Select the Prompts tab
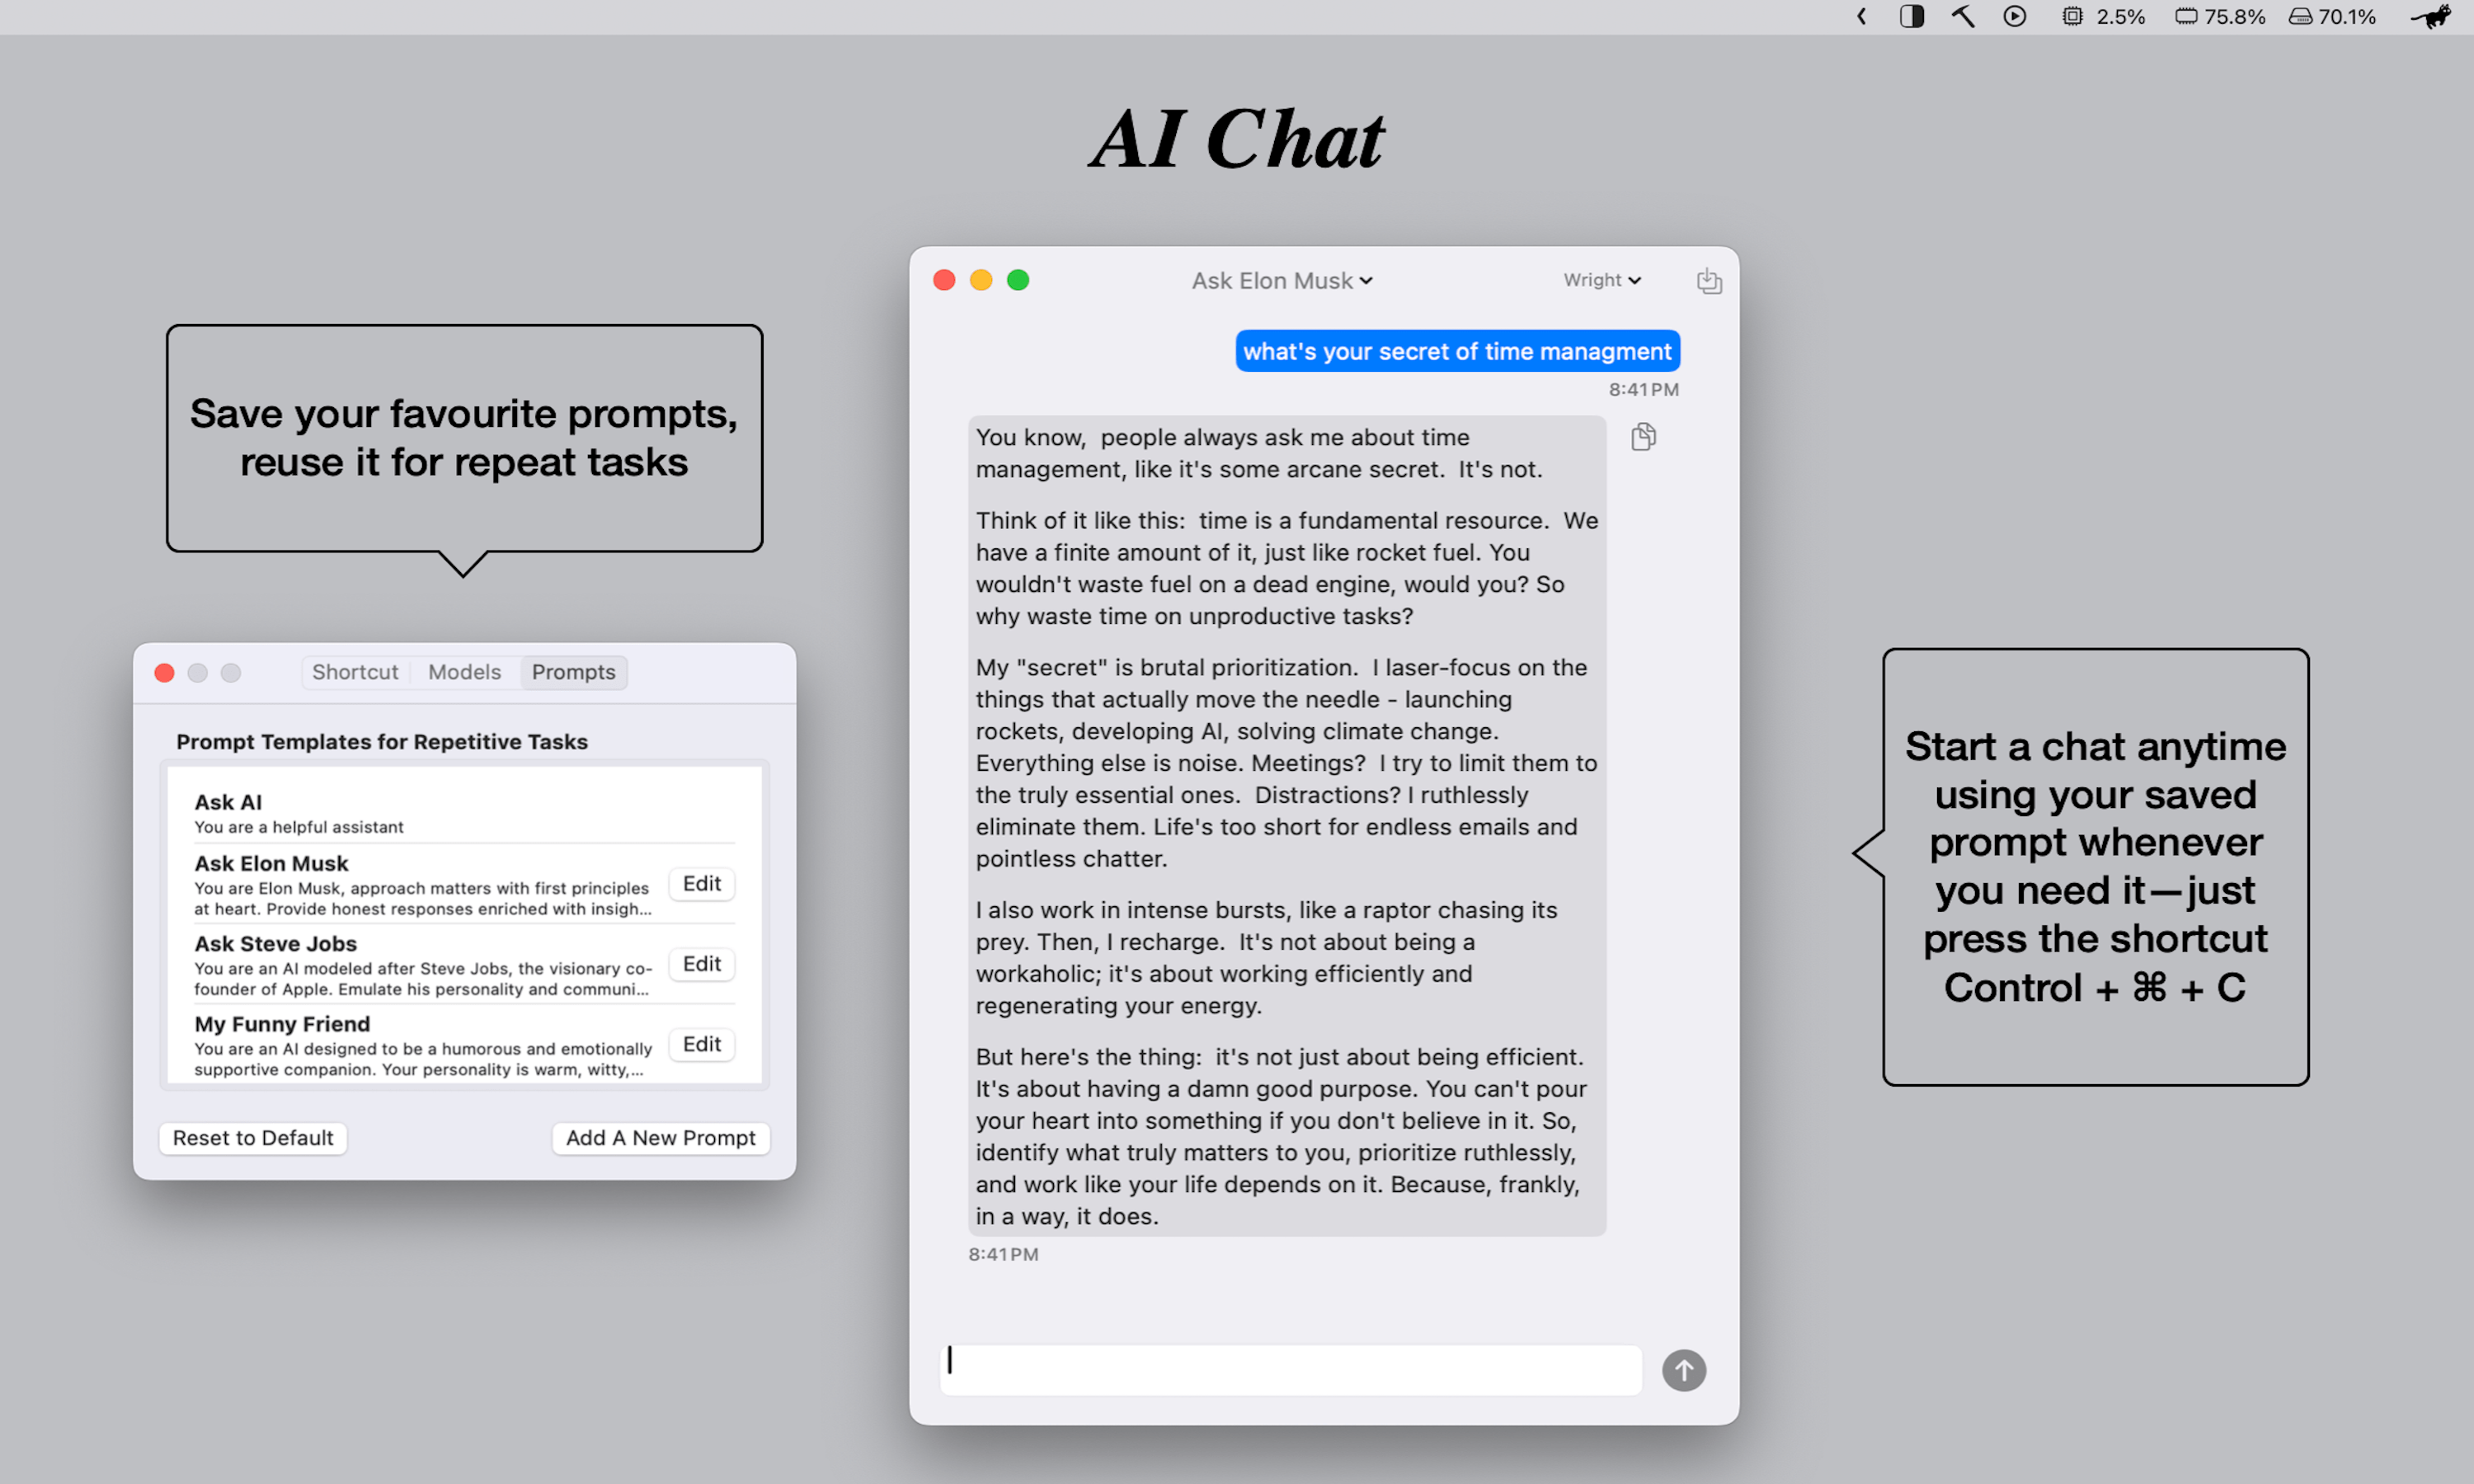 coord(573,672)
